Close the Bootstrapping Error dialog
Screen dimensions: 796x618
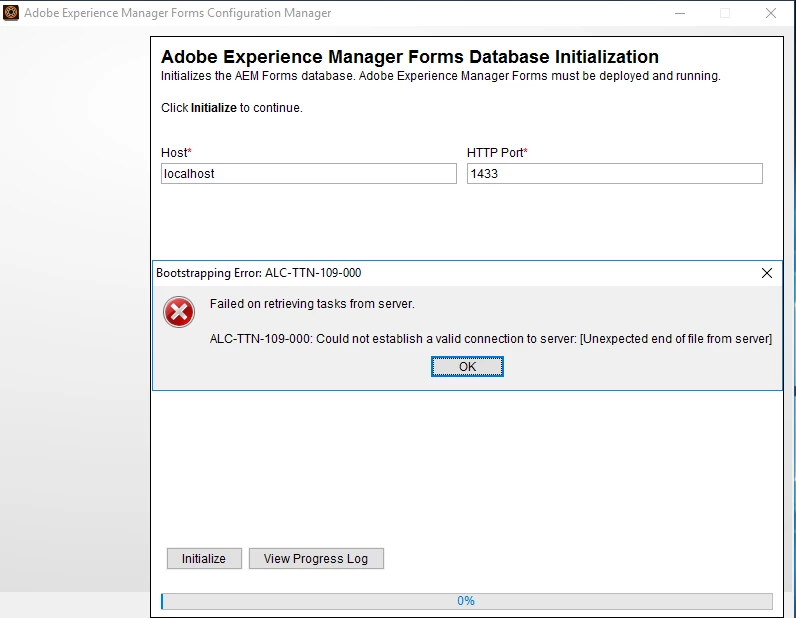(767, 273)
